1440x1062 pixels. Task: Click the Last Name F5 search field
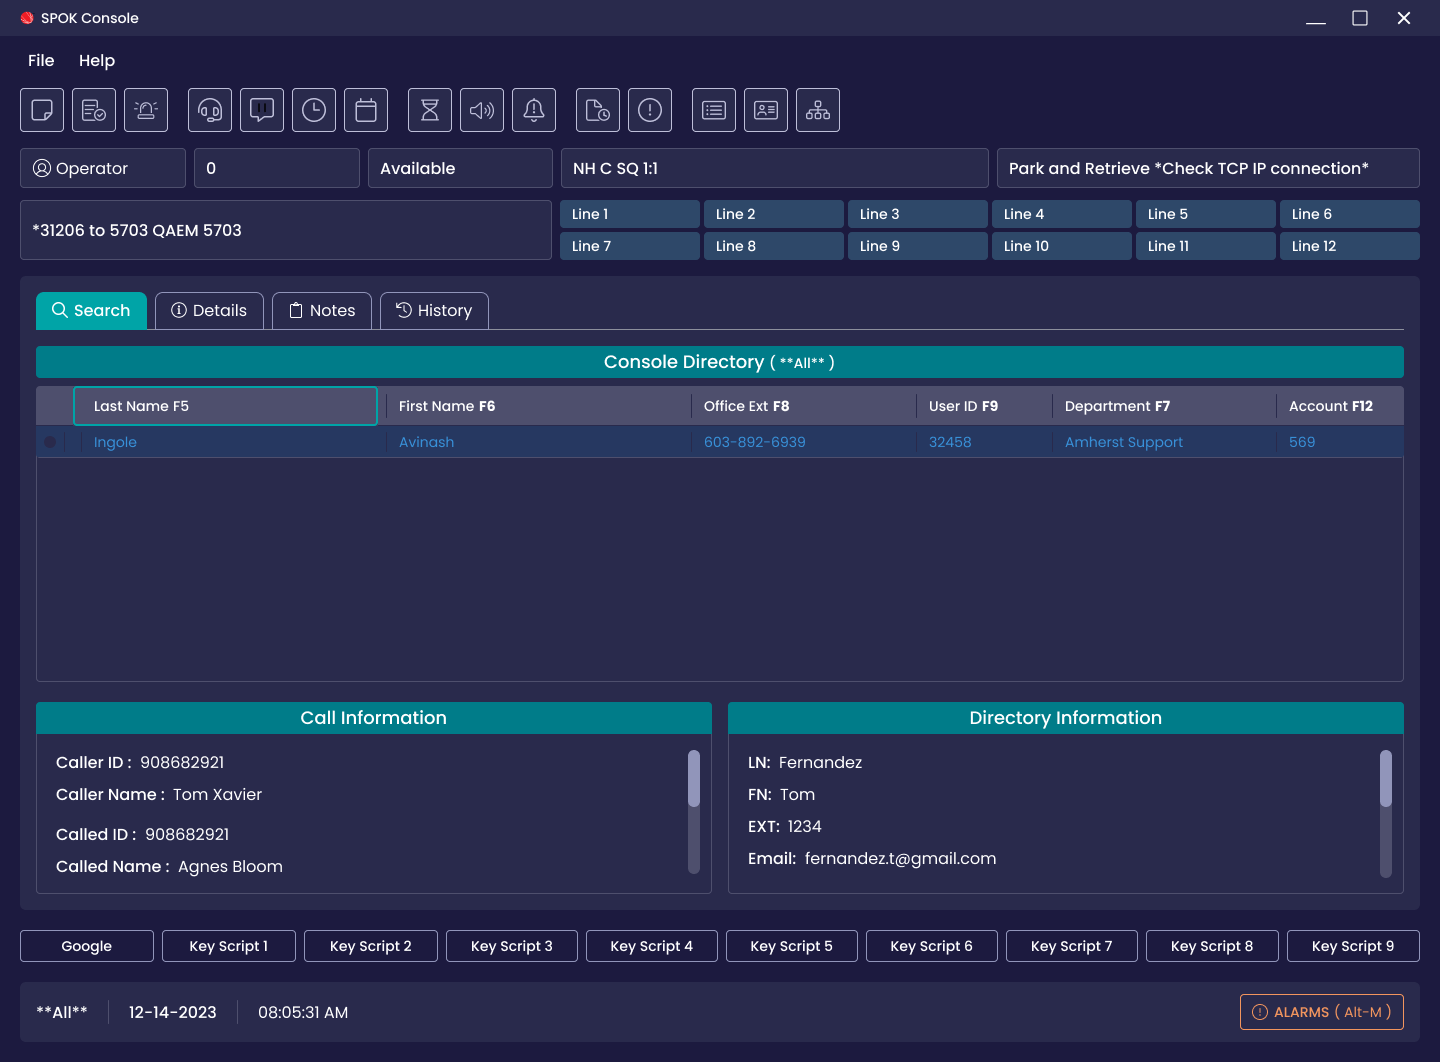[x=225, y=406]
